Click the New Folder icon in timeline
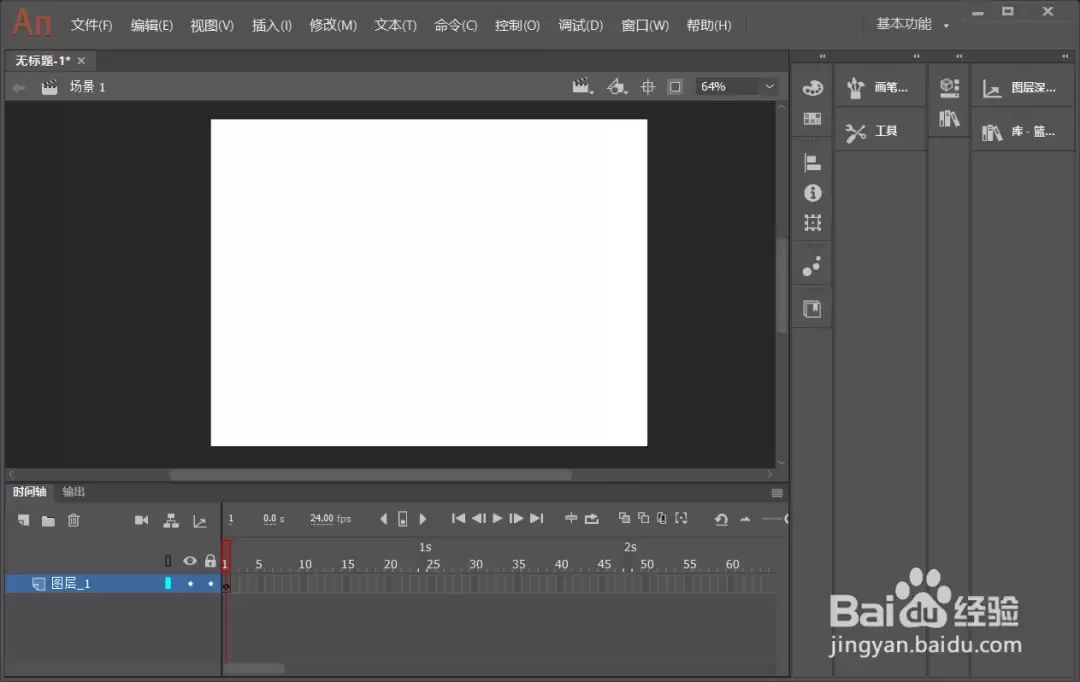This screenshot has height=682, width=1080. 48,521
